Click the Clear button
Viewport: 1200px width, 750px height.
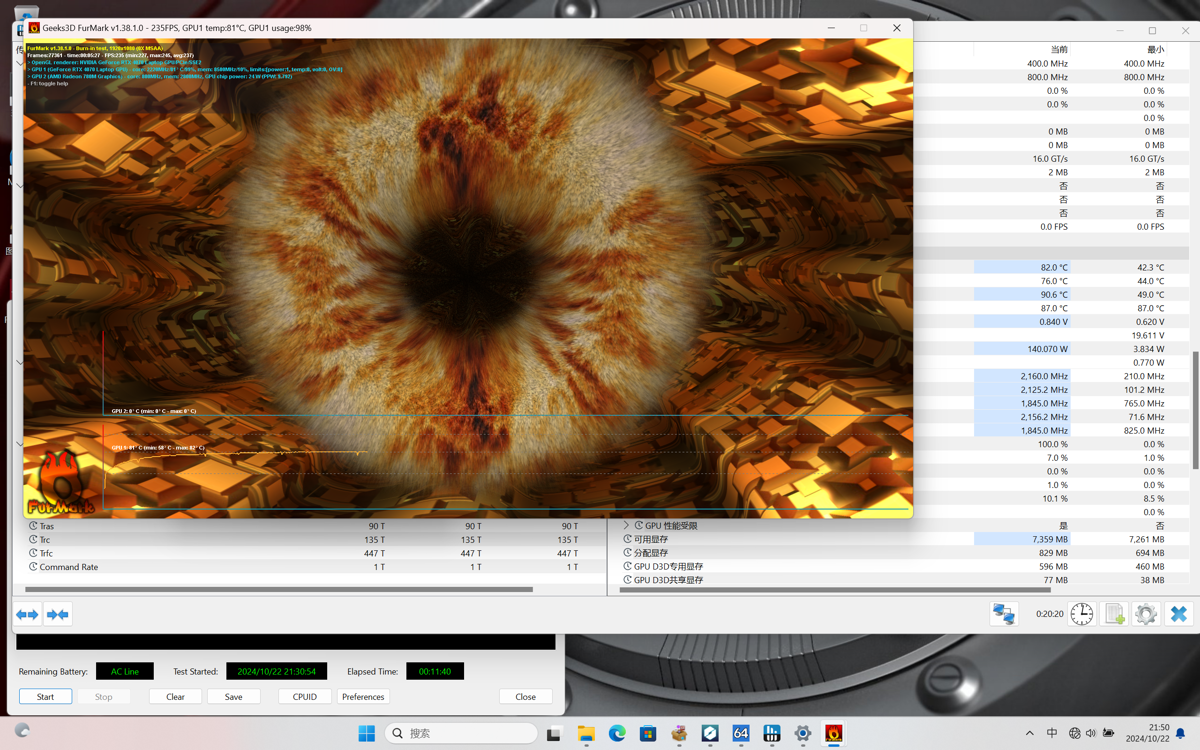175,696
